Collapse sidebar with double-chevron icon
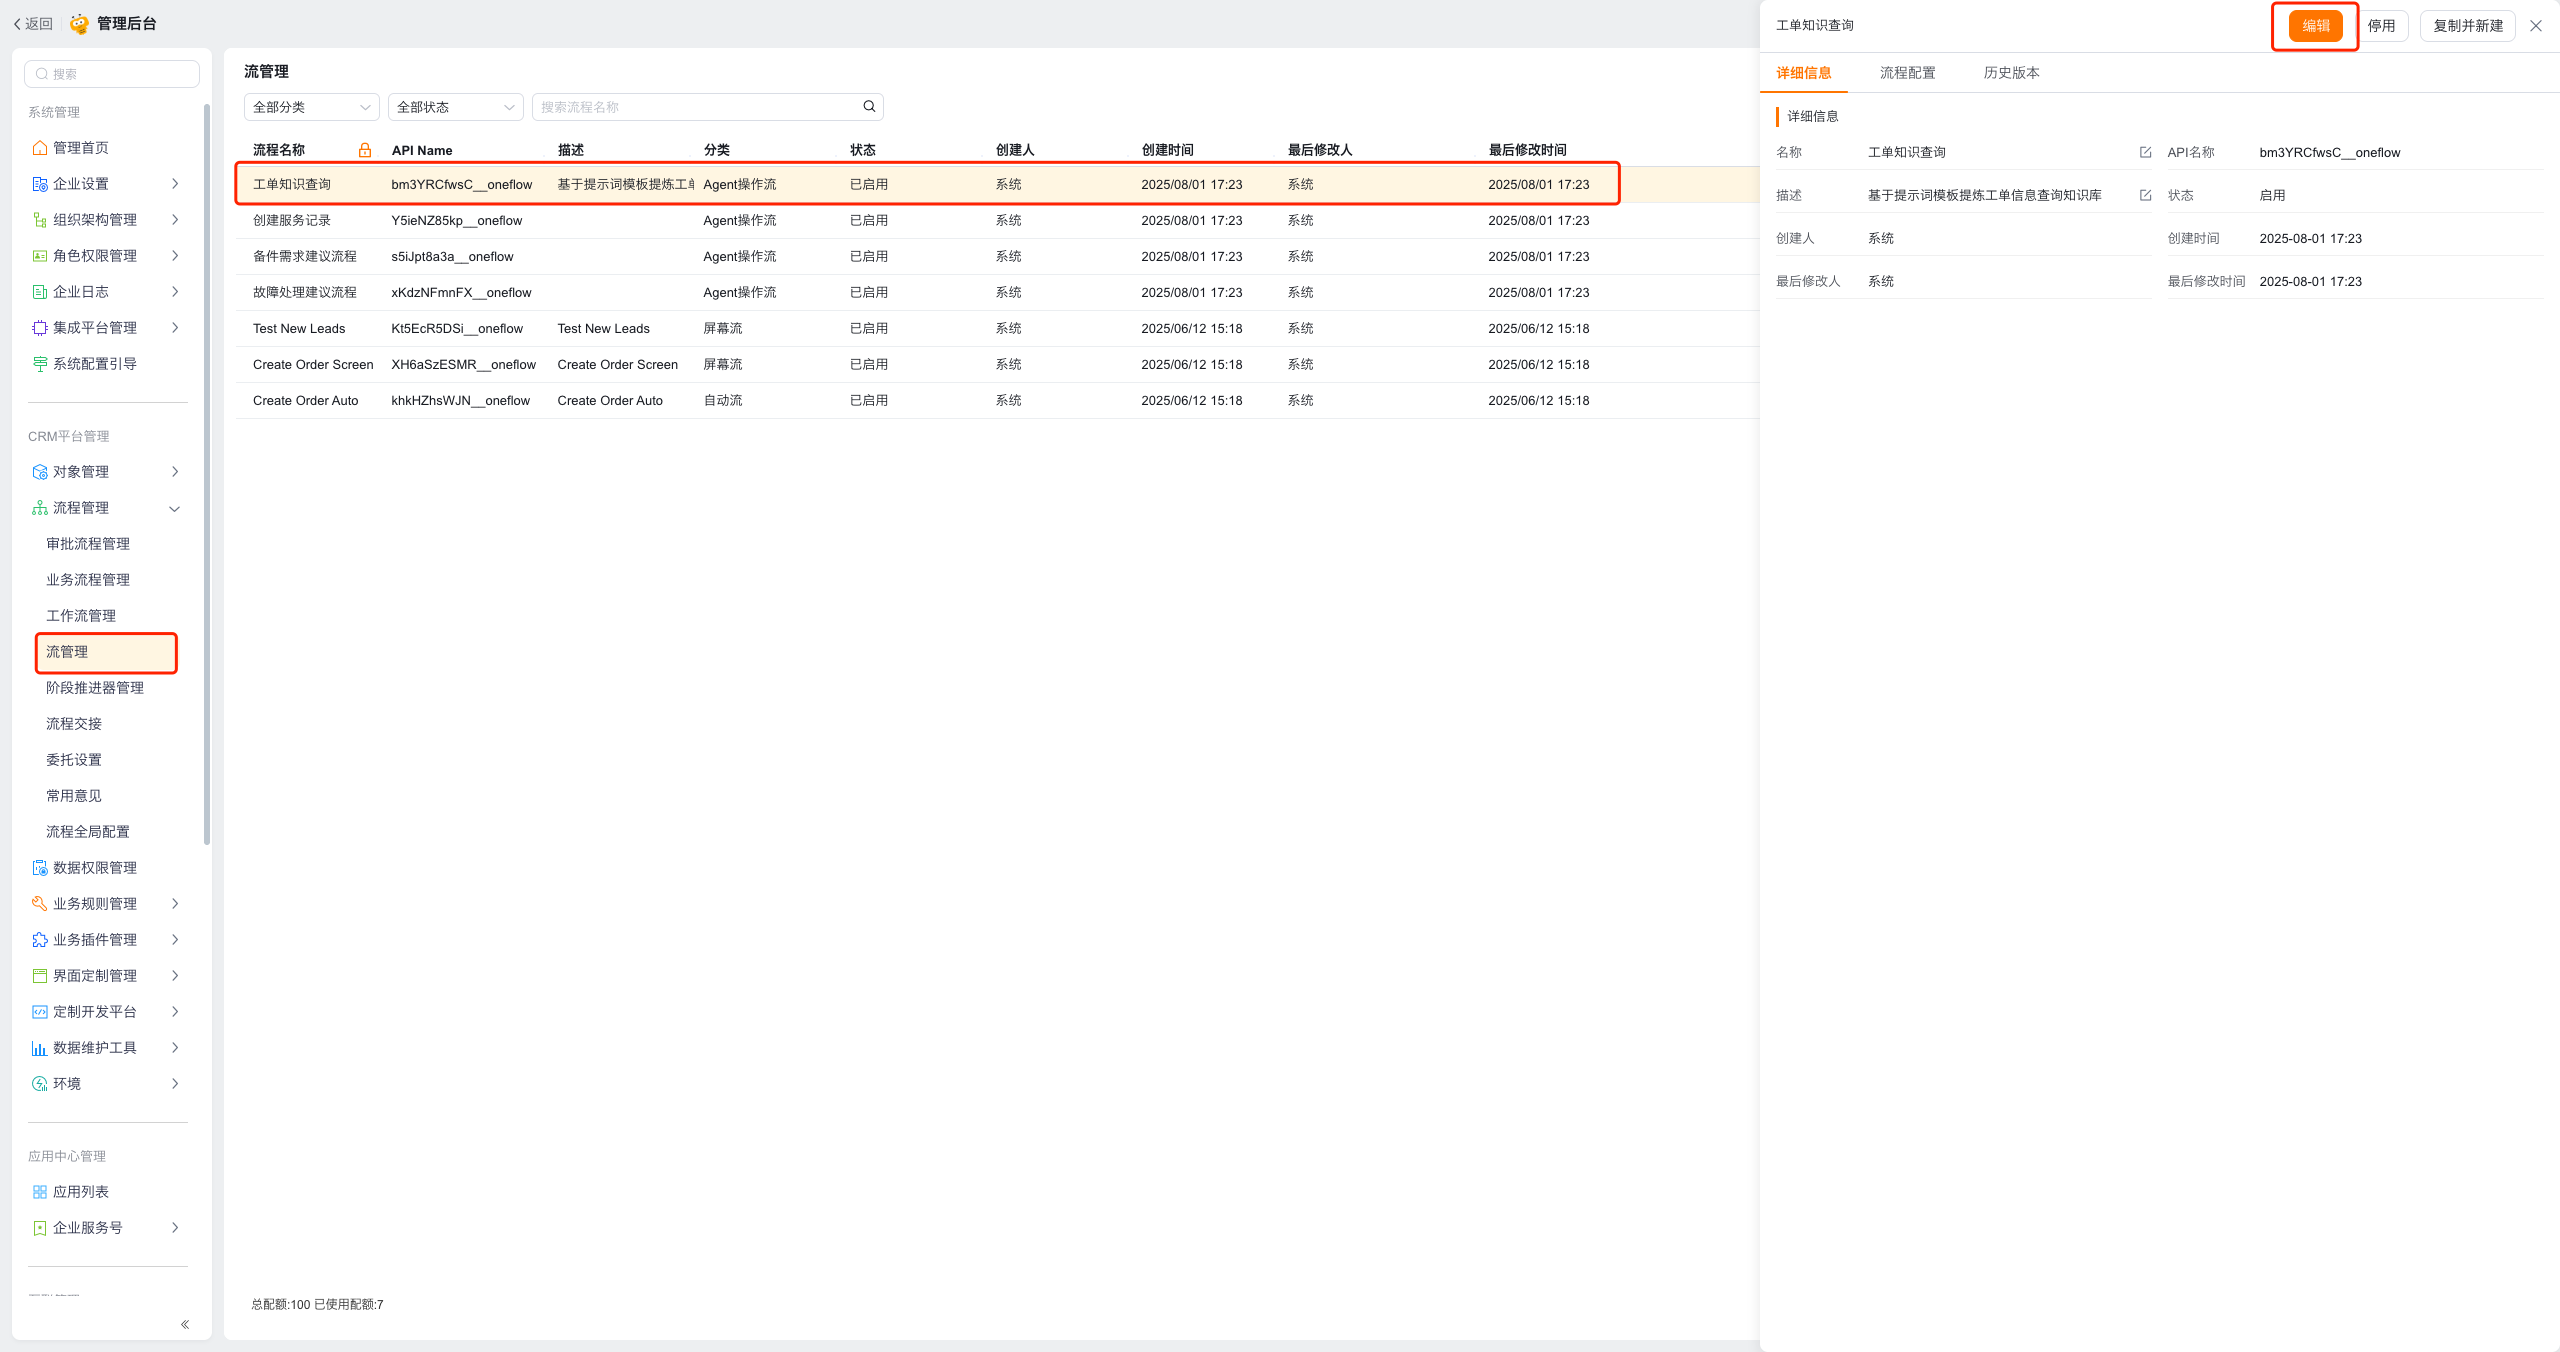The image size is (2560, 1352). (185, 1324)
